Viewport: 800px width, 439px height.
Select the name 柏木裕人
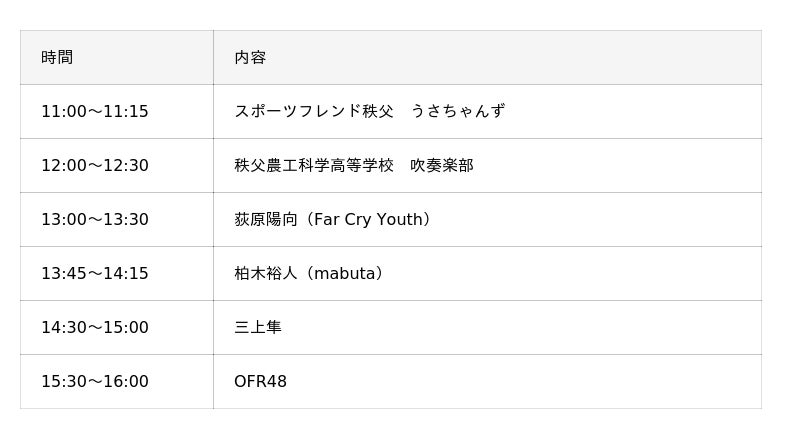point(266,274)
